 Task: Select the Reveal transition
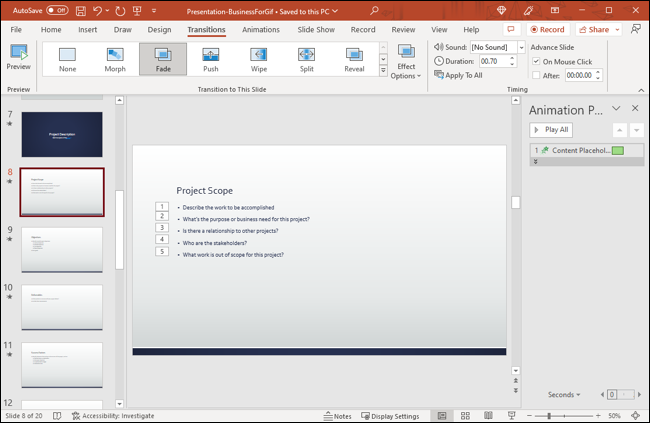coord(354,59)
